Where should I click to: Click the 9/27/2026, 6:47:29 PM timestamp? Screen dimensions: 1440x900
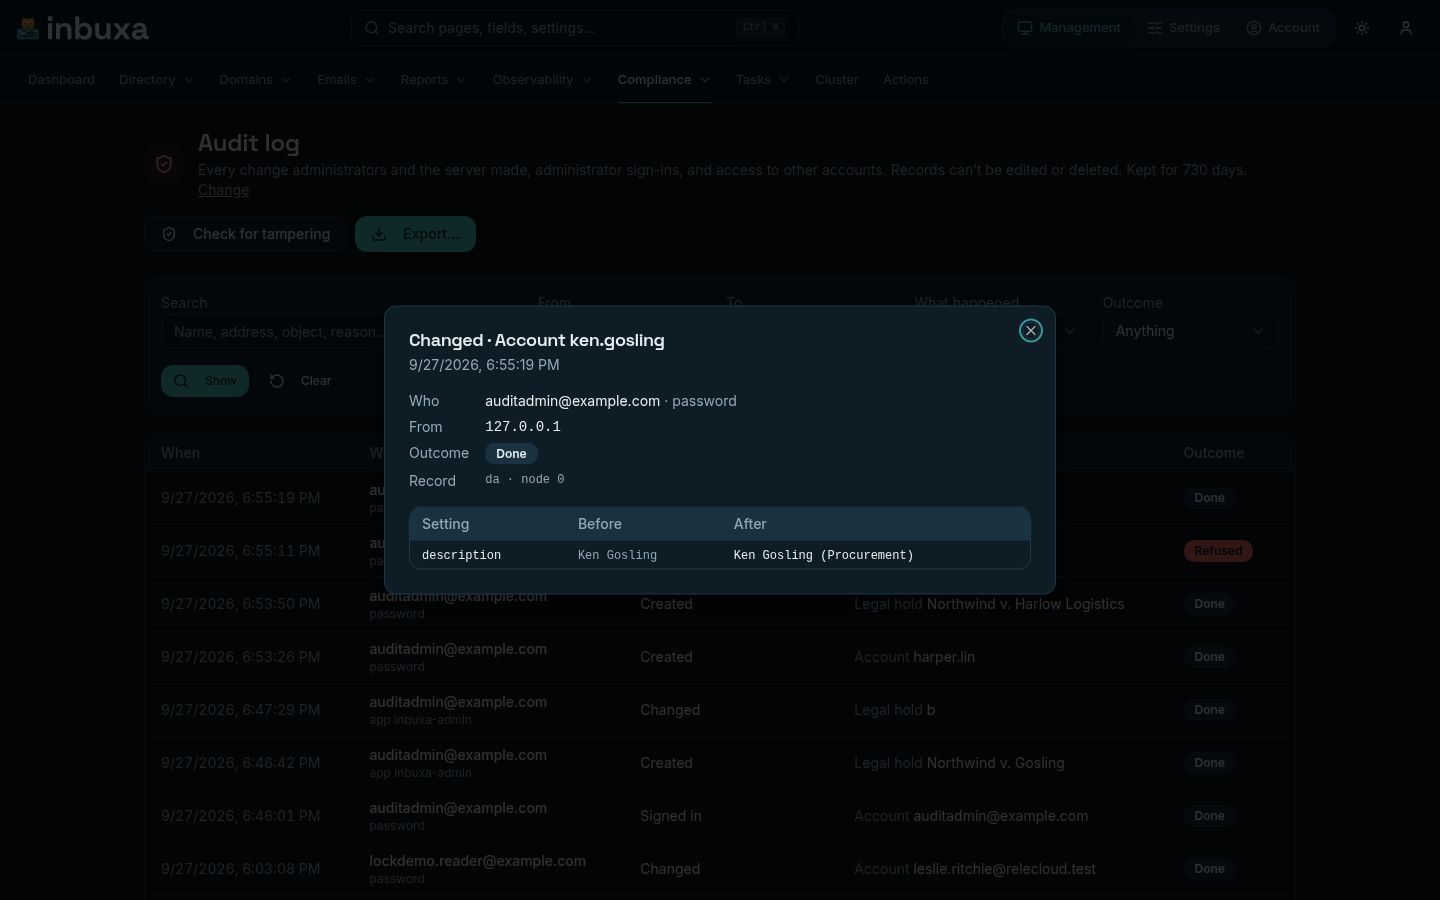(241, 710)
